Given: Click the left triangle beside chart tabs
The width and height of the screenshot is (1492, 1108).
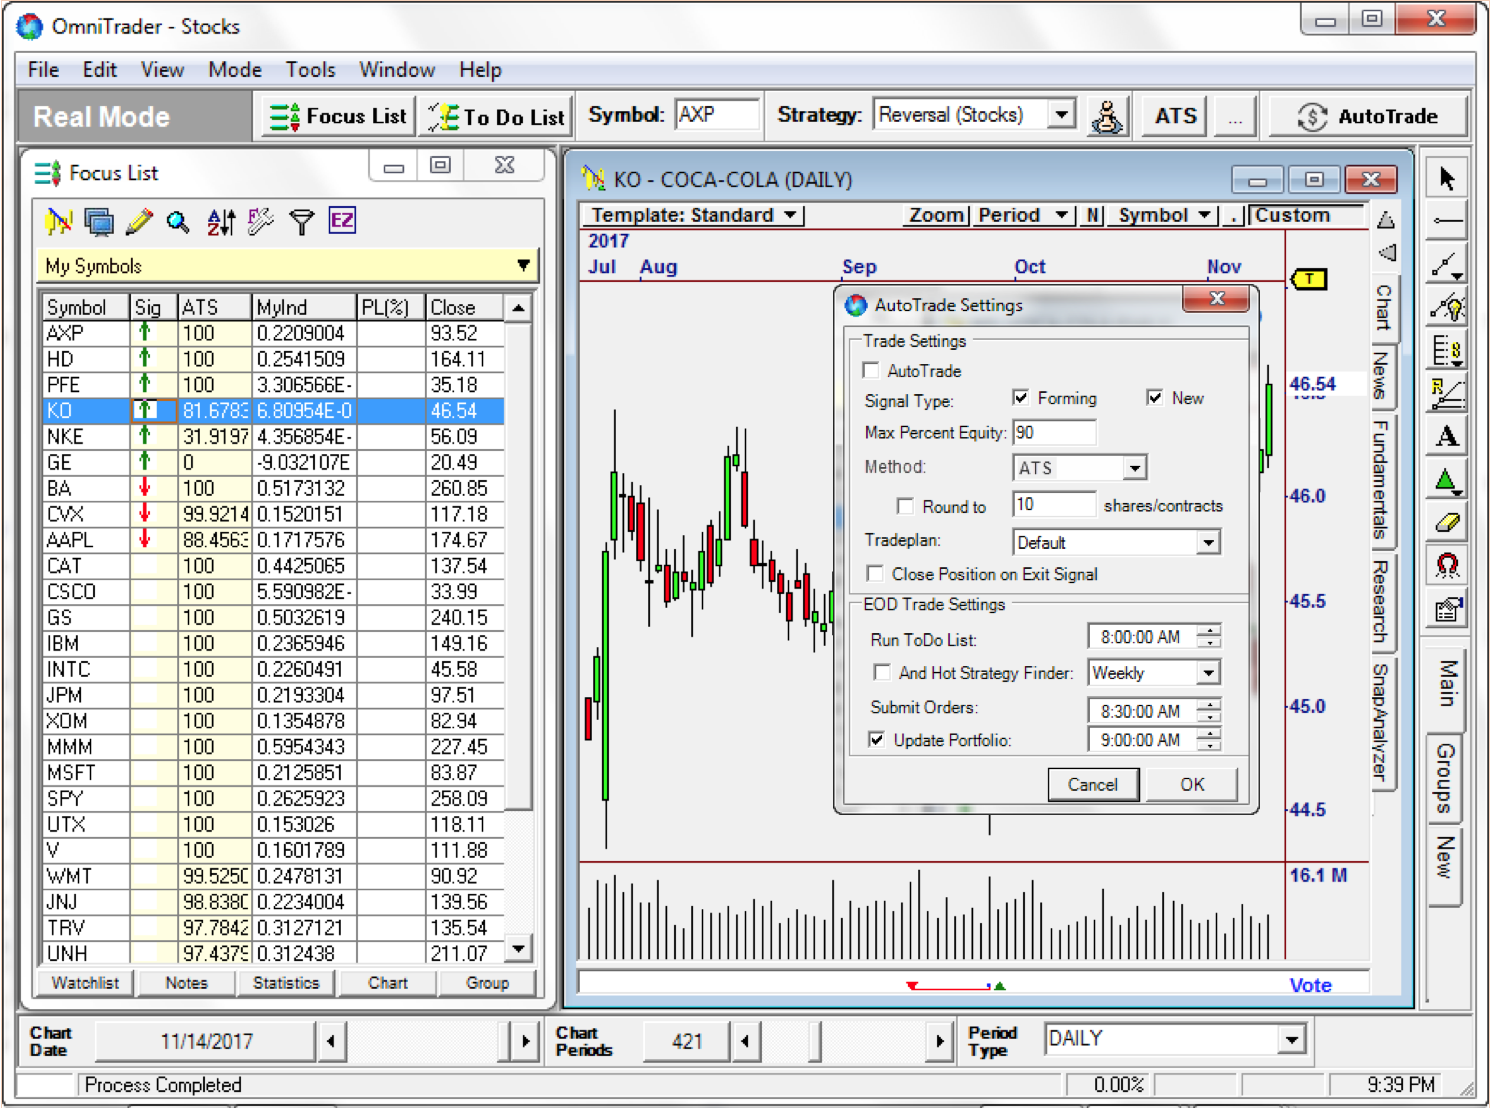Looking at the screenshot, I should click(1386, 252).
